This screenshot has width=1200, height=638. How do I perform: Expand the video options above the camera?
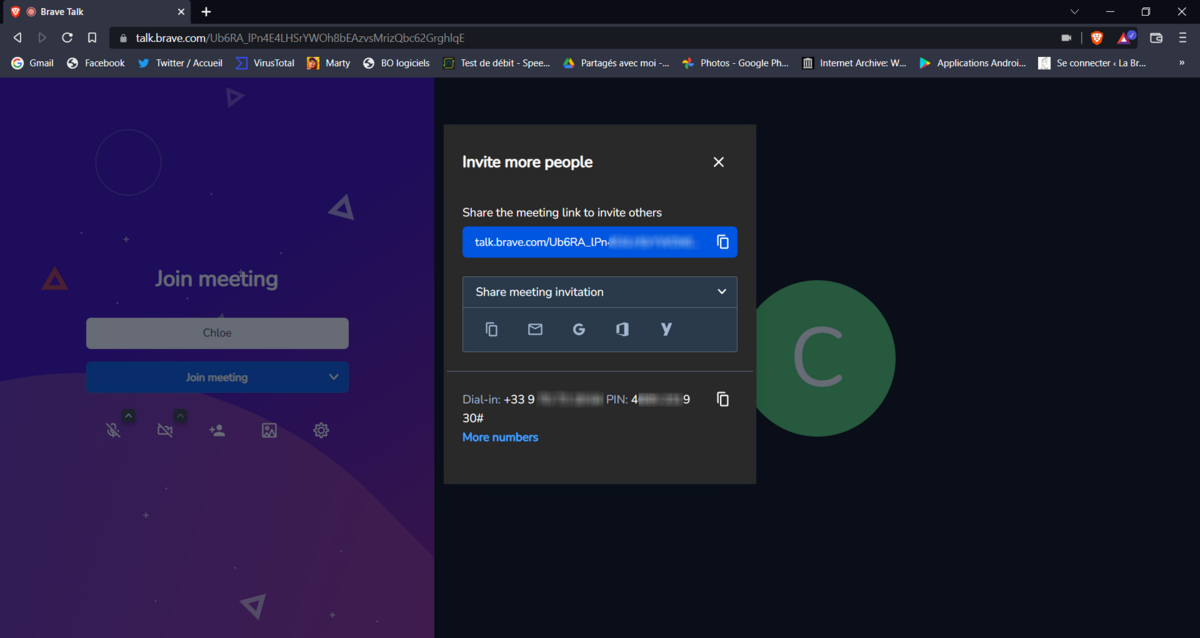click(180, 416)
